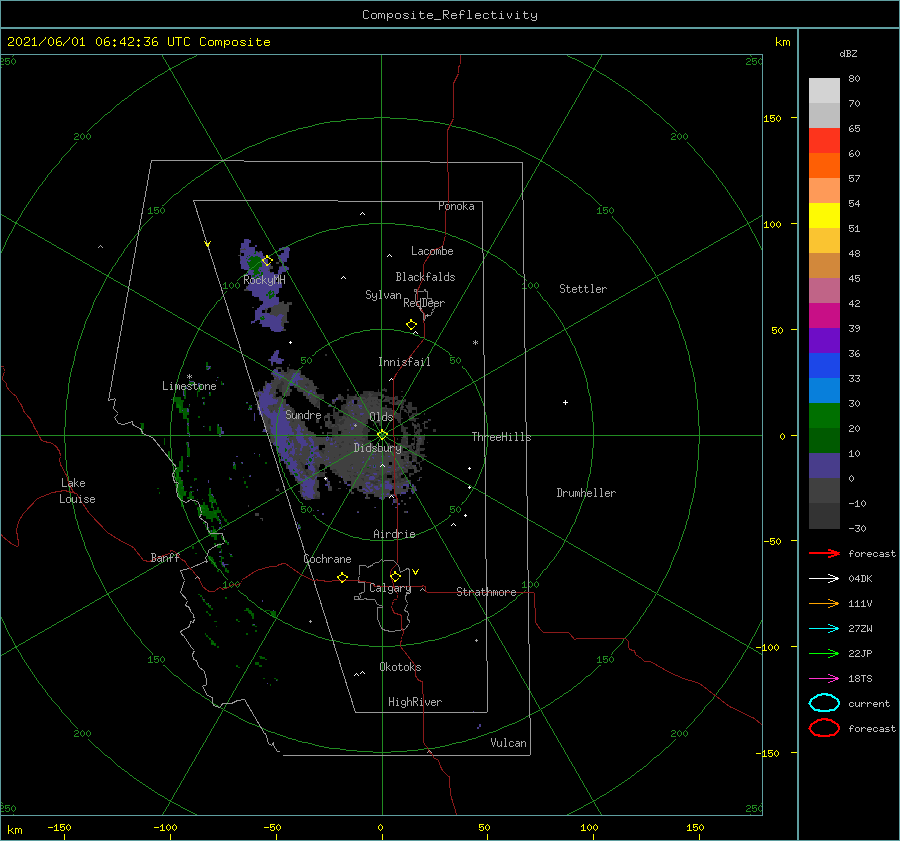Click the Blackfalds label
This screenshot has width=900, height=841.
[x=425, y=277]
